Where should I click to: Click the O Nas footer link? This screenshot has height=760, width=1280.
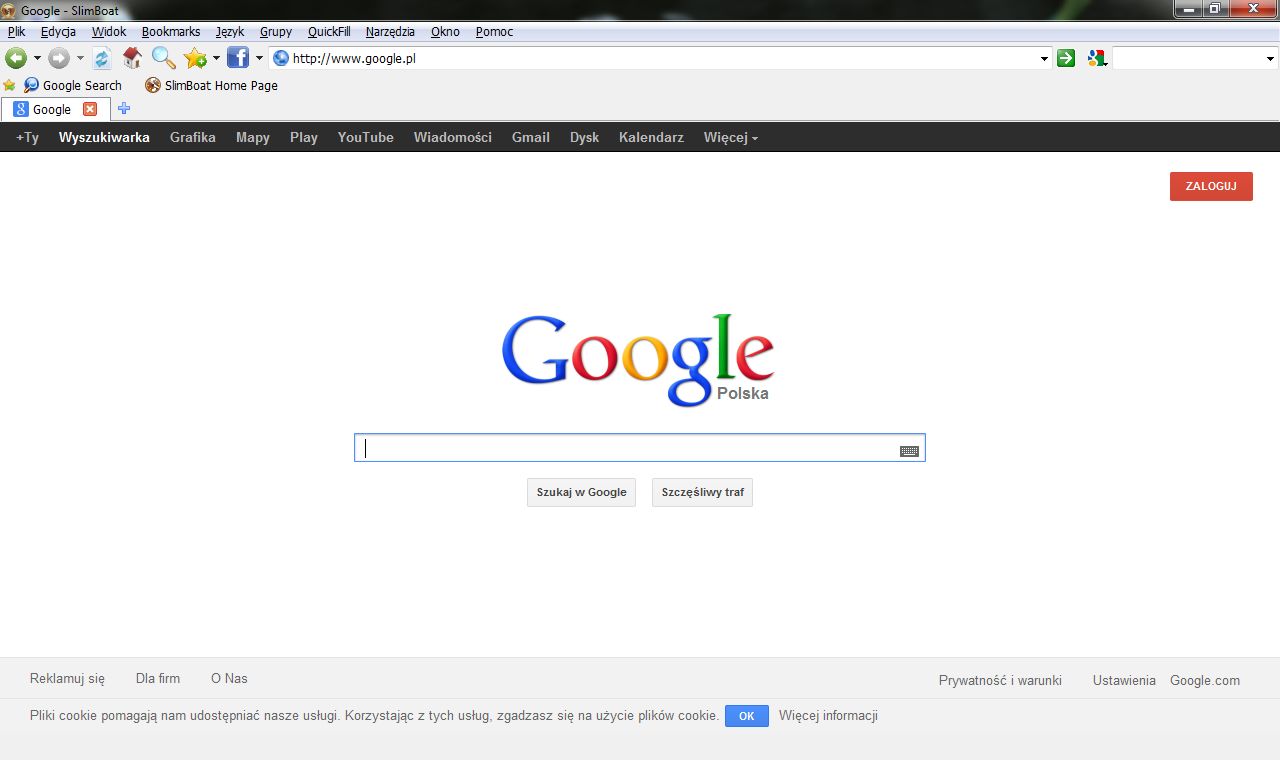[x=229, y=678]
